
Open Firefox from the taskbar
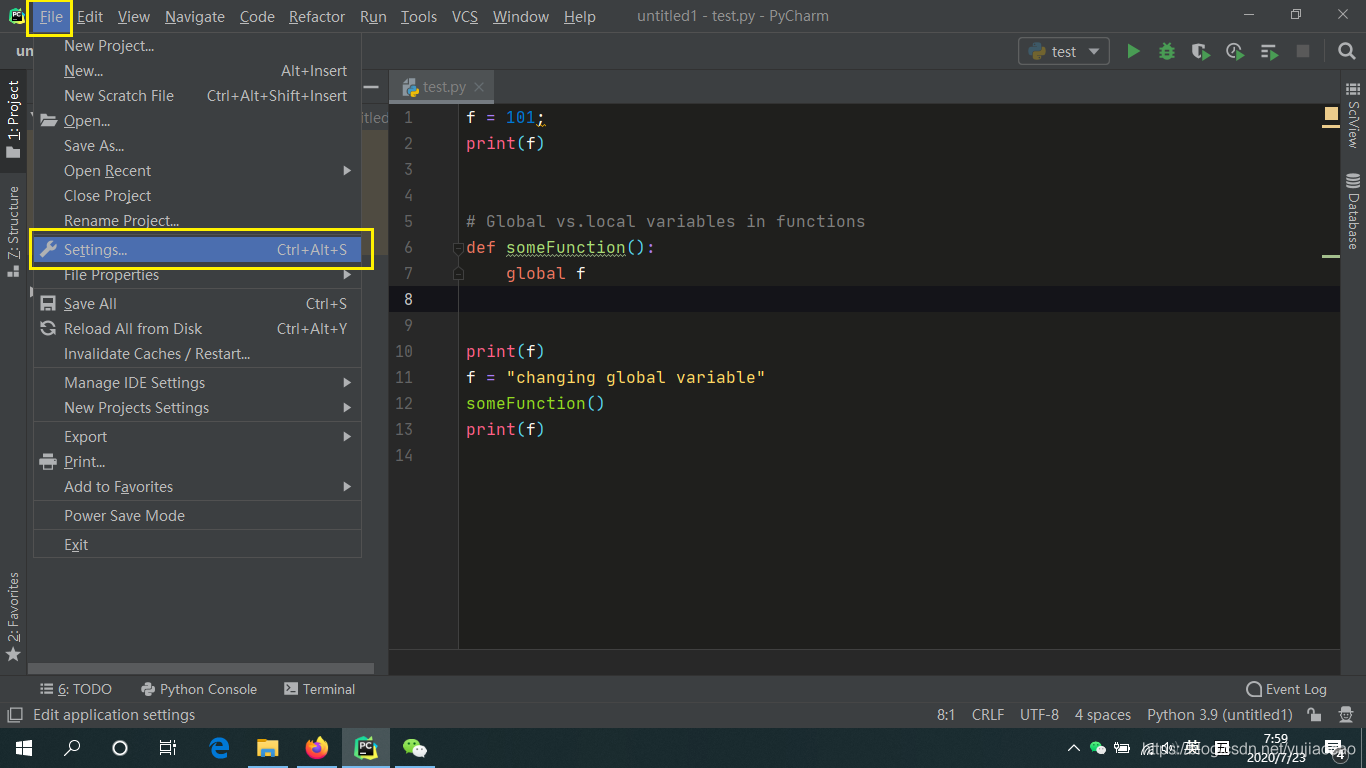pyautogui.click(x=317, y=748)
